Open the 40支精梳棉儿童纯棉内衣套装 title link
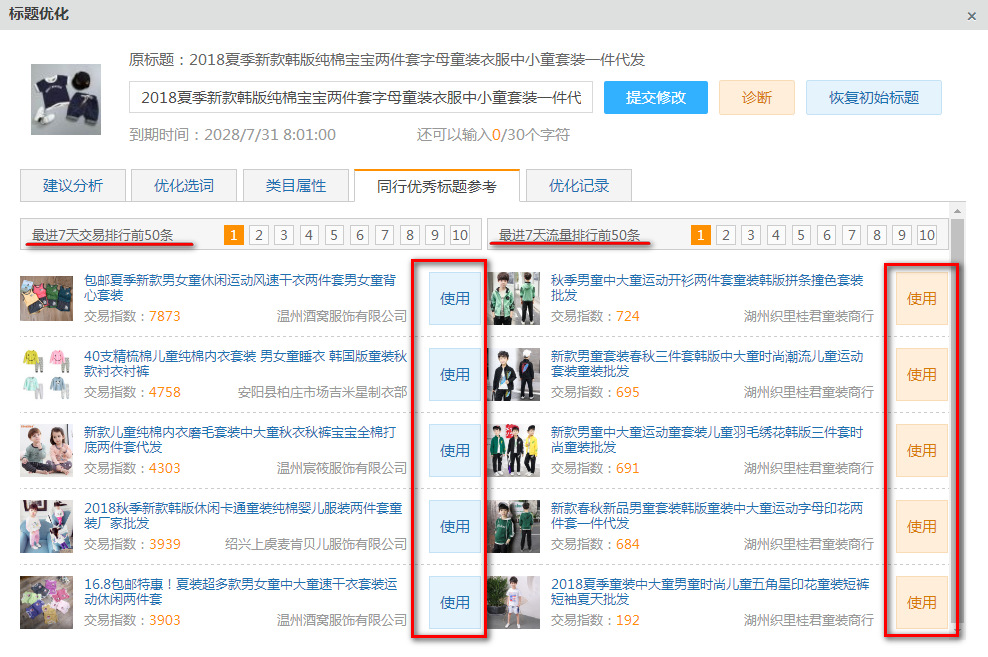The width and height of the screenshot is (988, 657). click(x=245, y=363)
